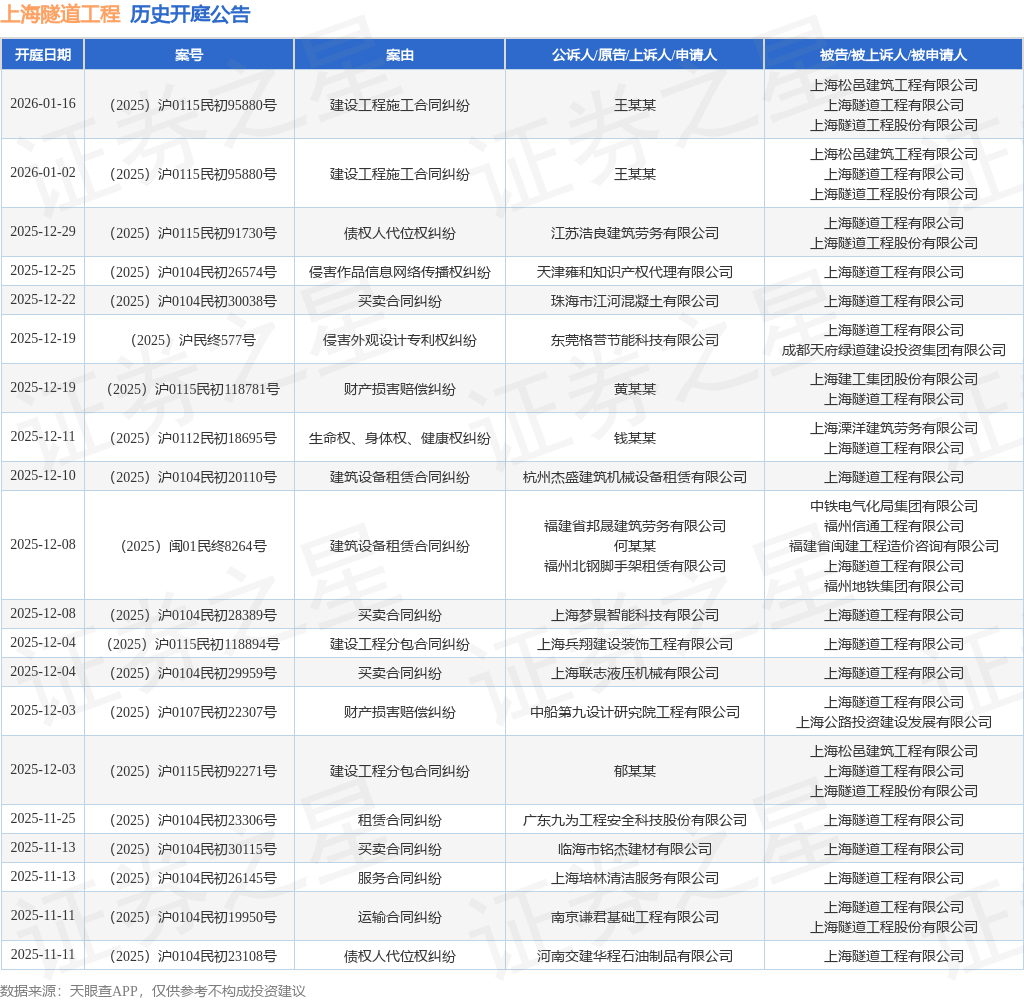Click plaintiff 上海联志液压机械有限公司
This screenshot has height=1000, width=1024.
tap(634, 673)
